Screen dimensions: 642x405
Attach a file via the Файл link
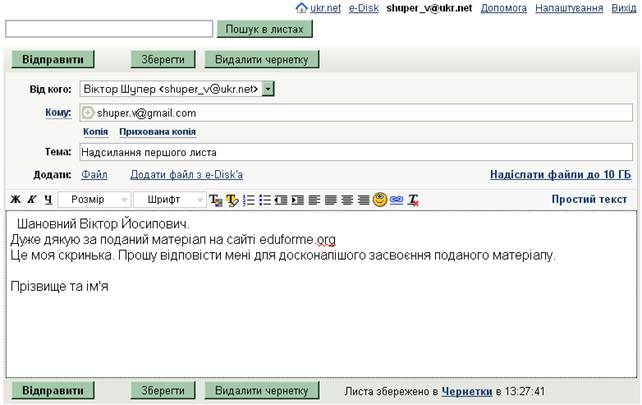pyautogui.click(x=94, y=175)
